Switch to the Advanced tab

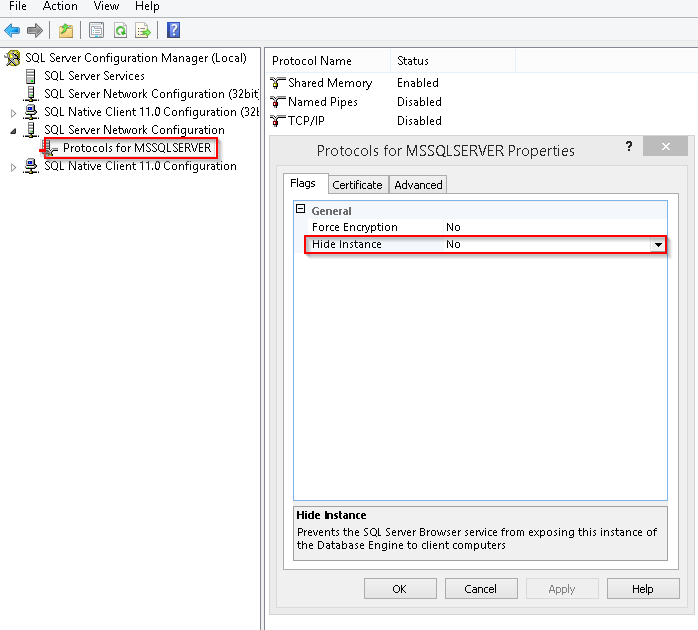pos(418,185)
